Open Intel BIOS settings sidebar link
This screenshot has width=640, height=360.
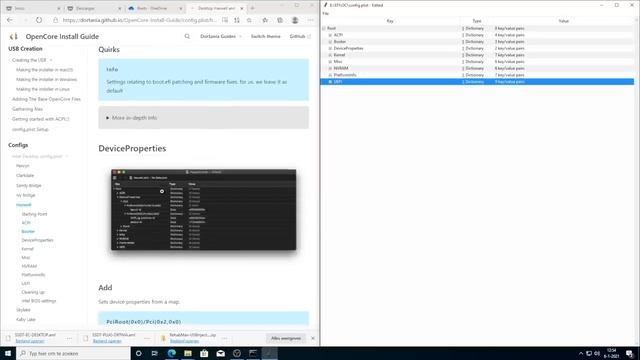pos(39,301)
